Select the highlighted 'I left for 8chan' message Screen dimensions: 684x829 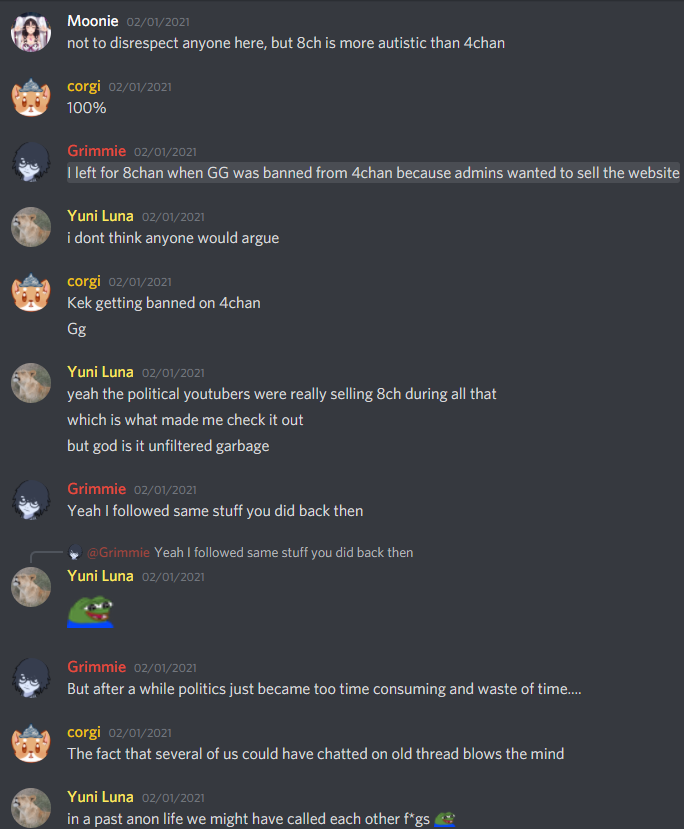(x=373, y=173)
